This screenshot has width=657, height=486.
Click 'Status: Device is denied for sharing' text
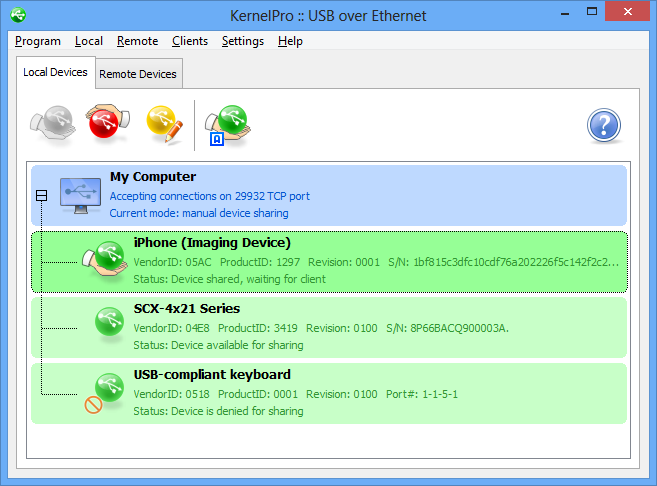[218, 411]
